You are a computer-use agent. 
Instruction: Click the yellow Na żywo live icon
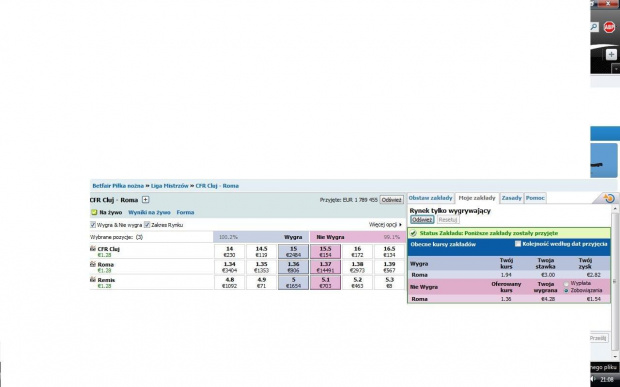click(x=94, y=212)
